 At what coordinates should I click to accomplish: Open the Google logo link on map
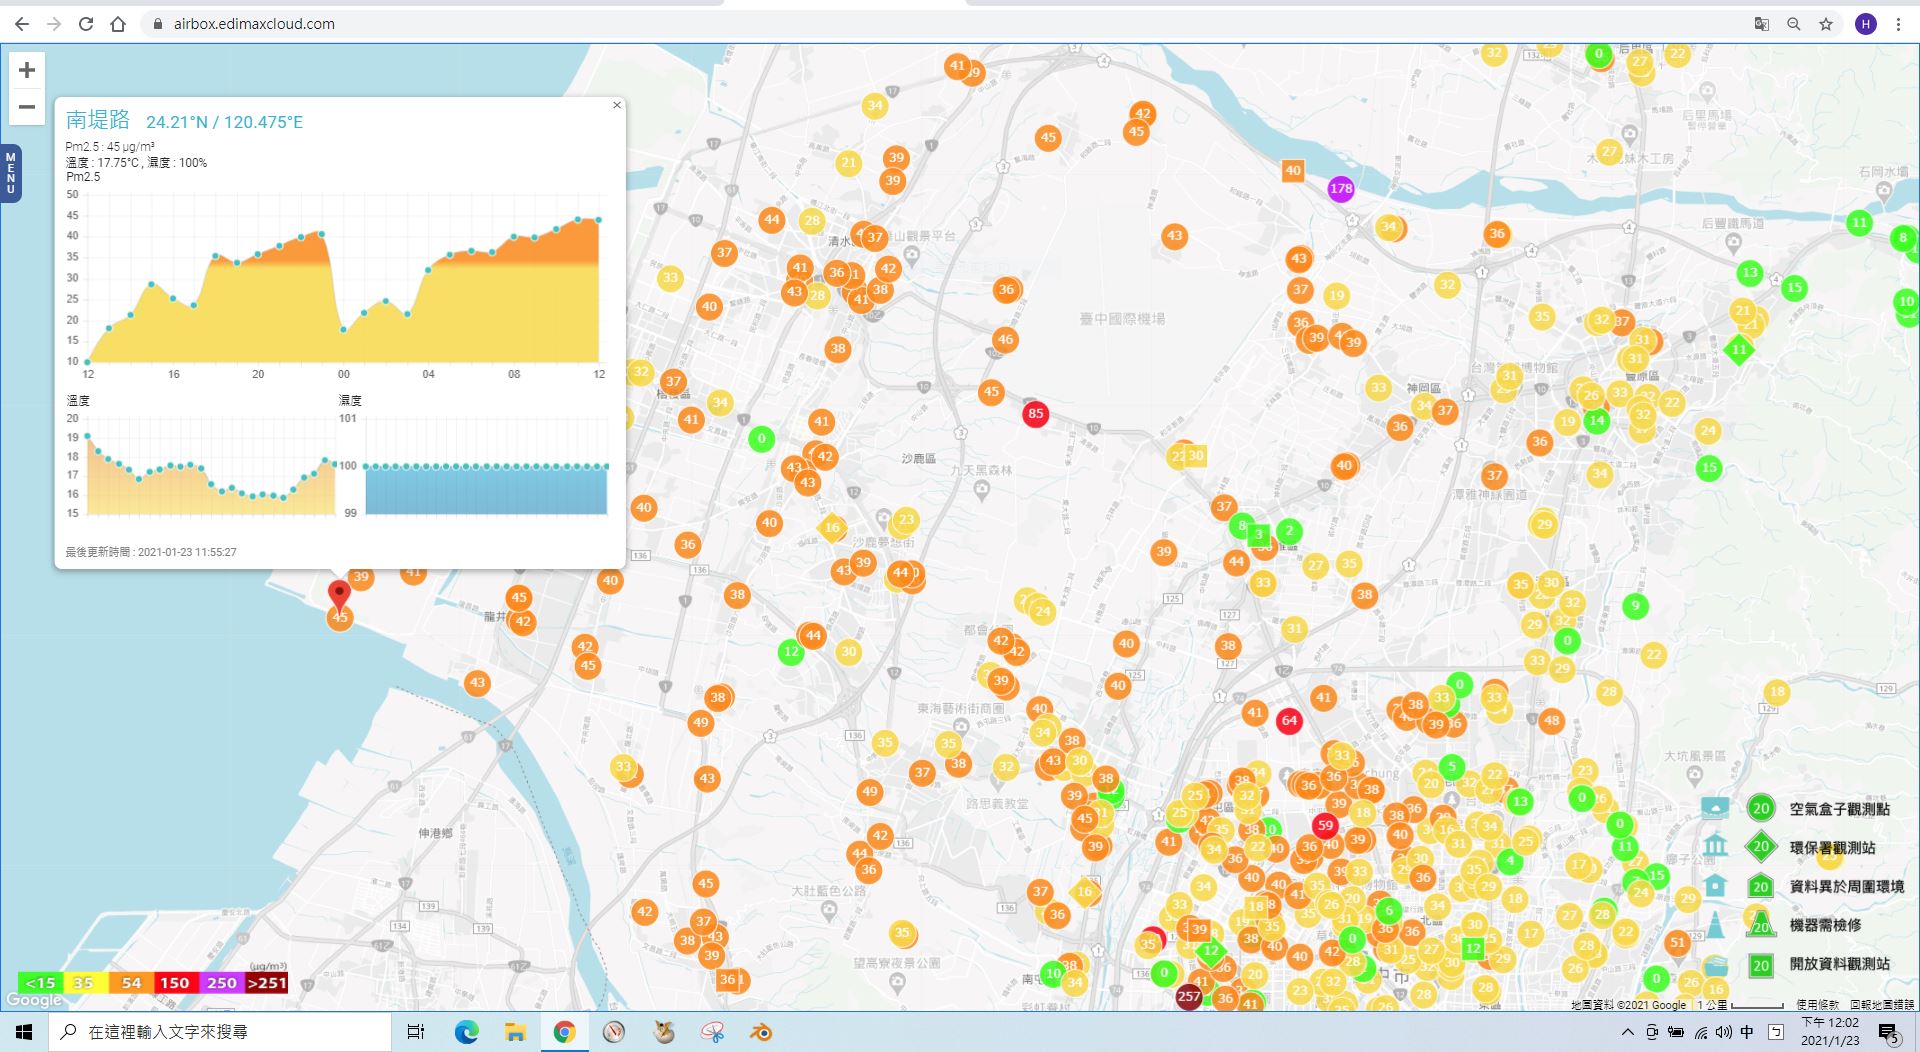pyautogui.click(x=35, y=1000)
